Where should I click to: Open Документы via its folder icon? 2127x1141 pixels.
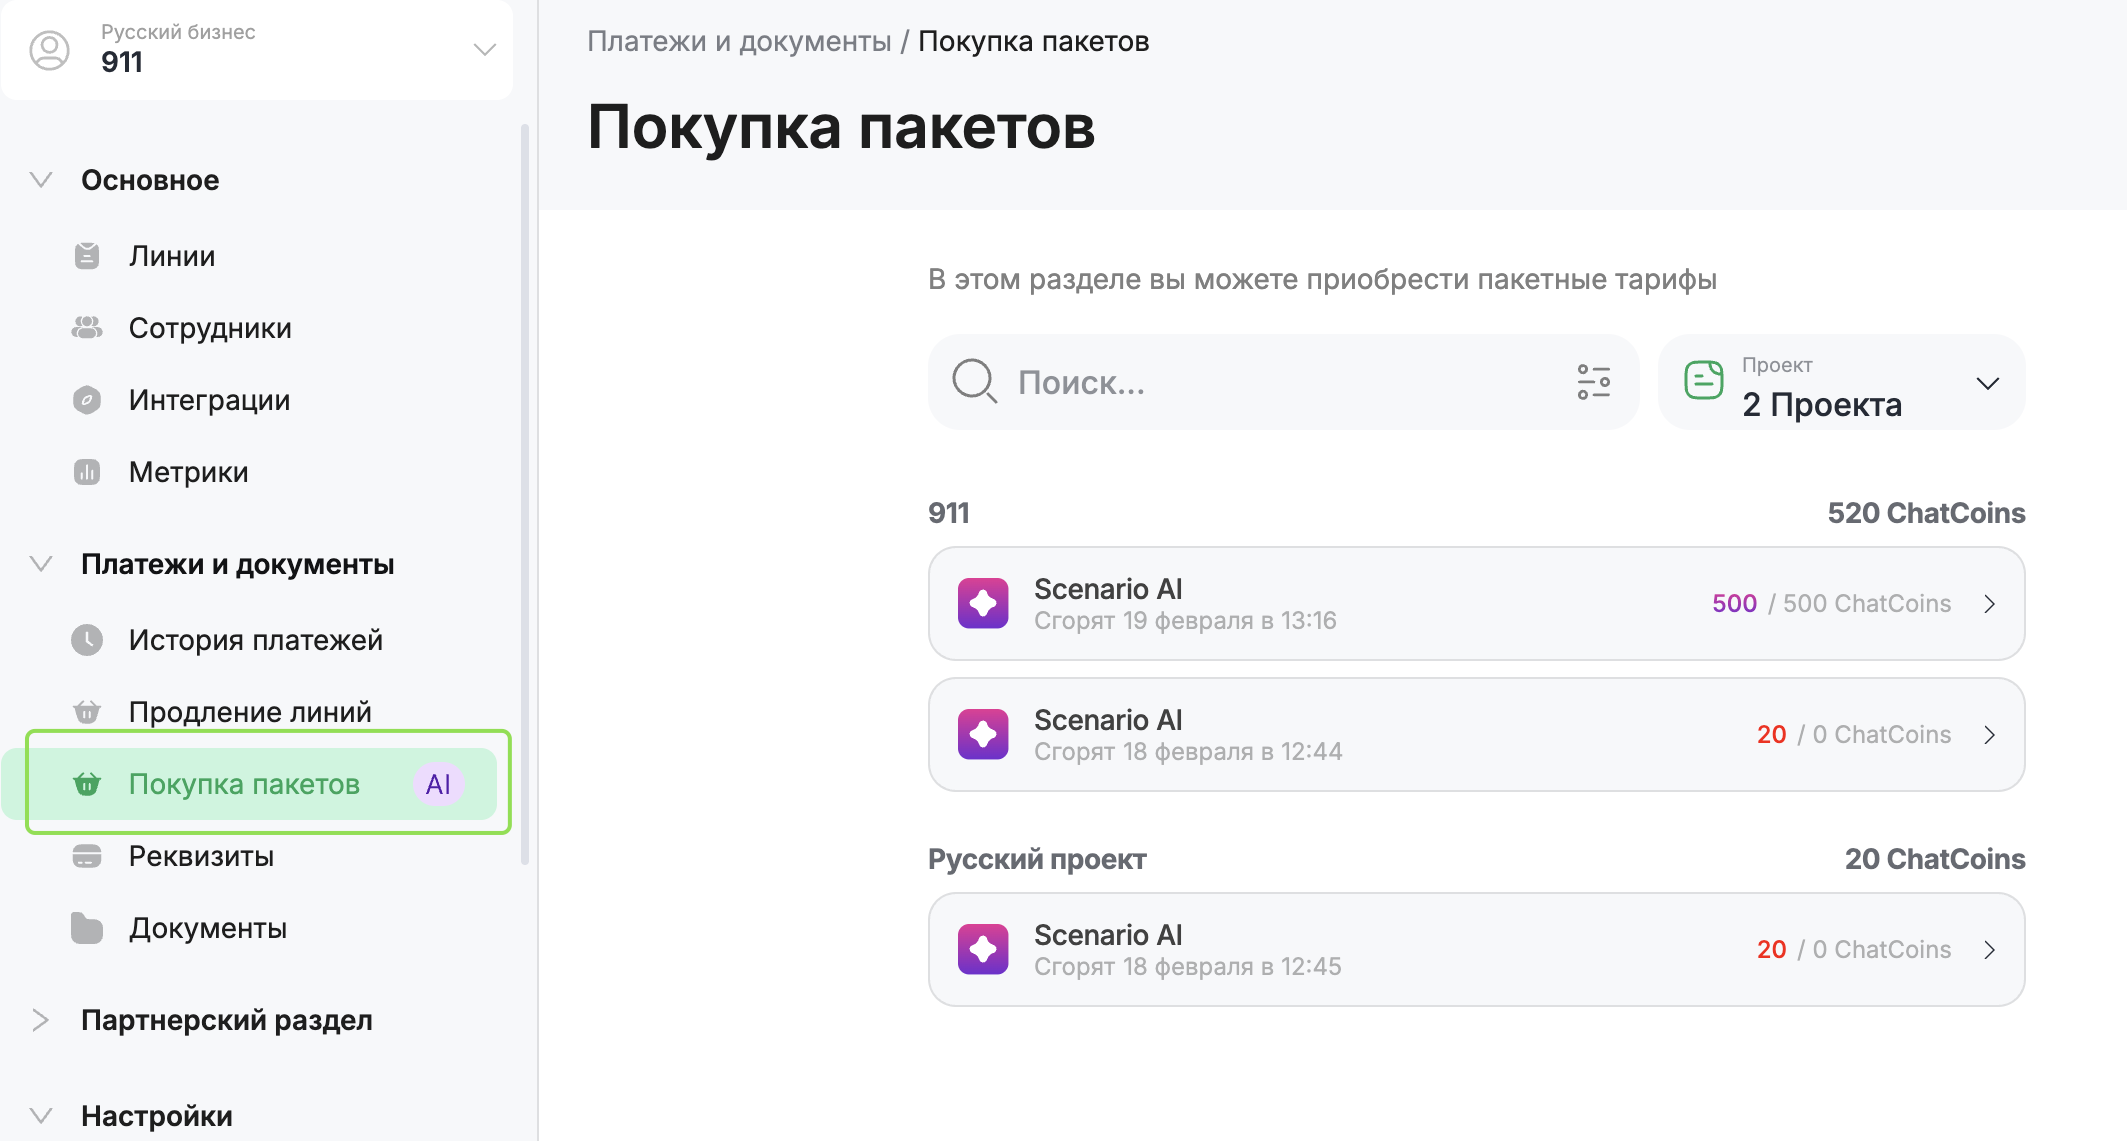87,928
